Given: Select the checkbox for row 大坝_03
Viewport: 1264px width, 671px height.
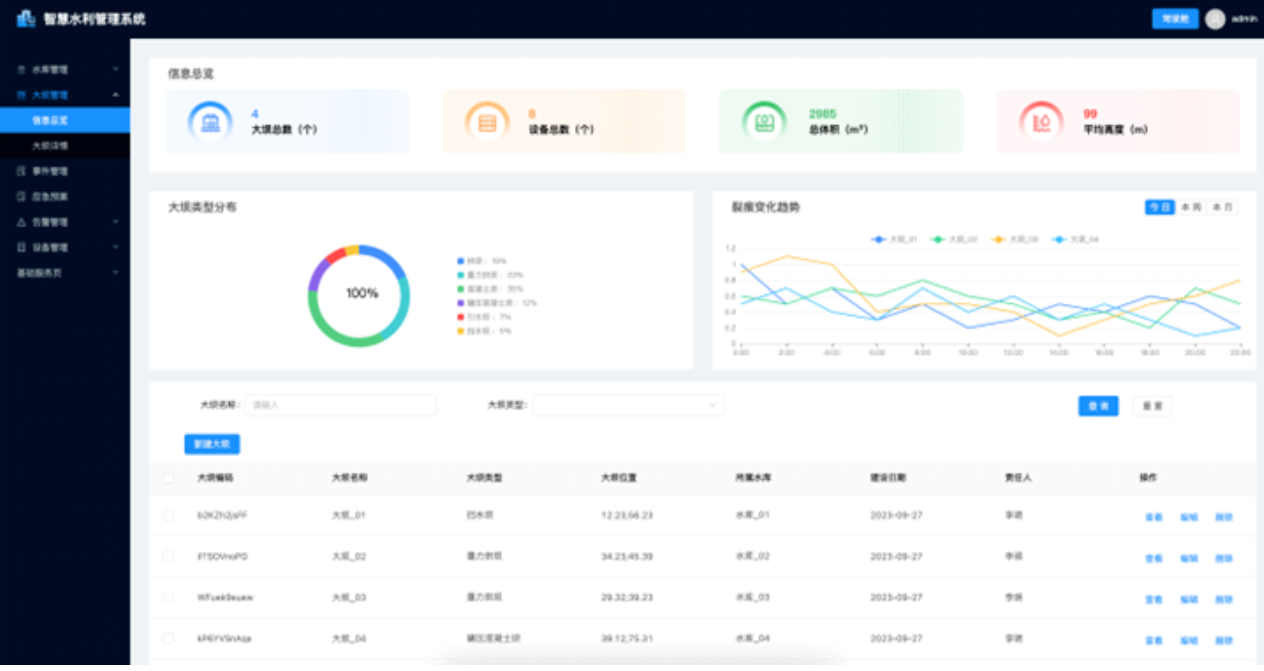Looking at the screenshot, I should point(168,597).
